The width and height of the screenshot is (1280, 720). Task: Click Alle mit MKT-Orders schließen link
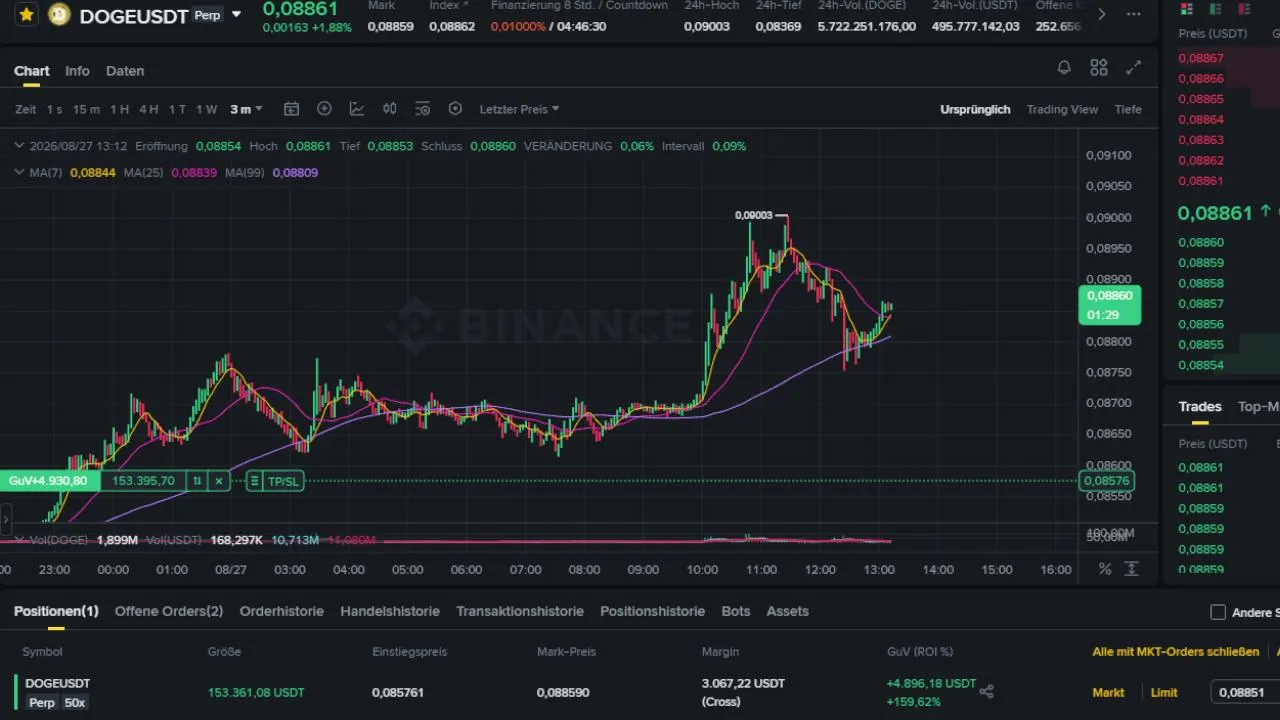1176,652
